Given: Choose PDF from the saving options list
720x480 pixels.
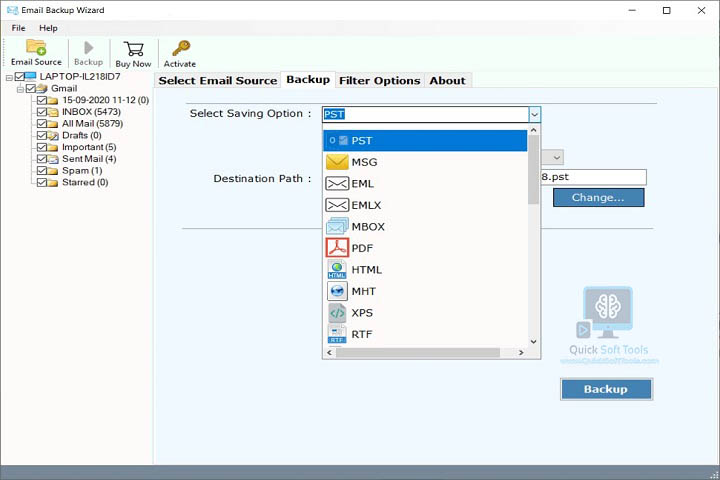Looking at the screenshot, I should tap(425, 248).
